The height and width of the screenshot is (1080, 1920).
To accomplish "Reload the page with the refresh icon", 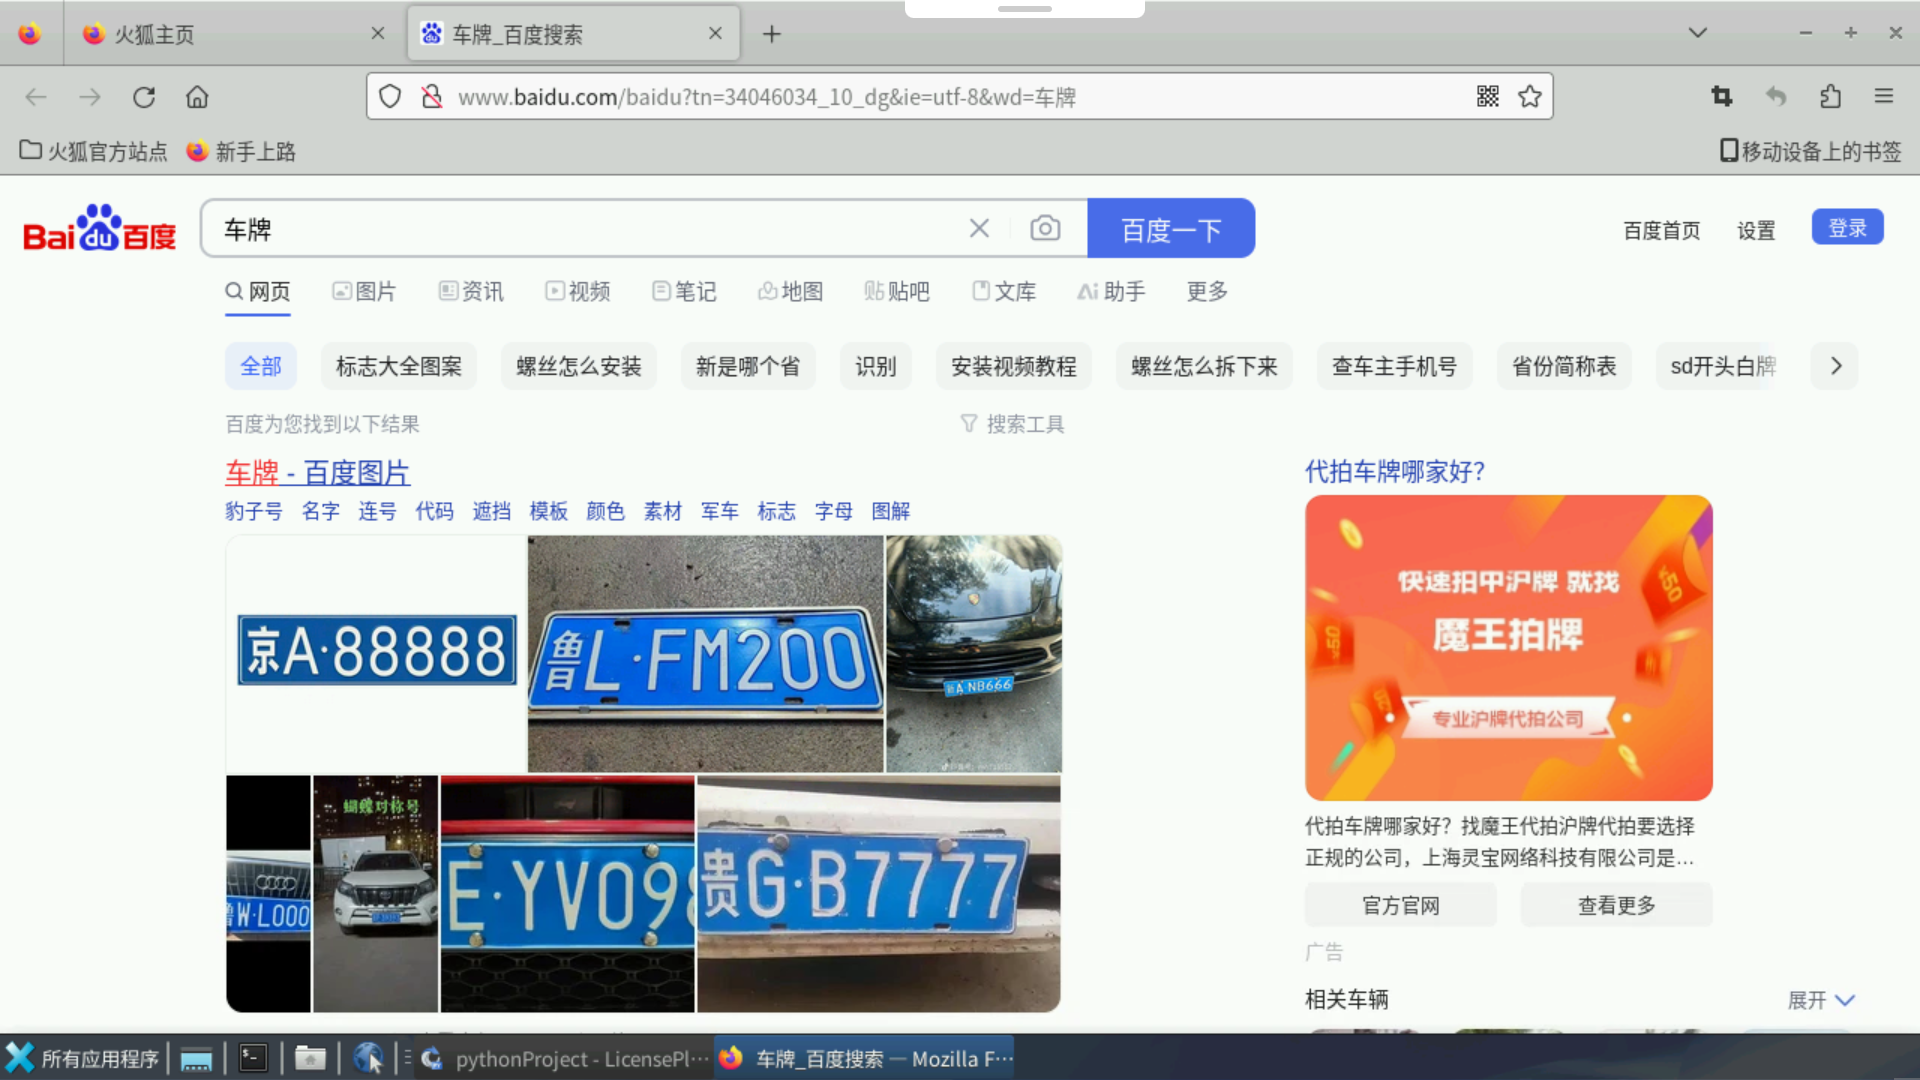I will coord(143,96).
